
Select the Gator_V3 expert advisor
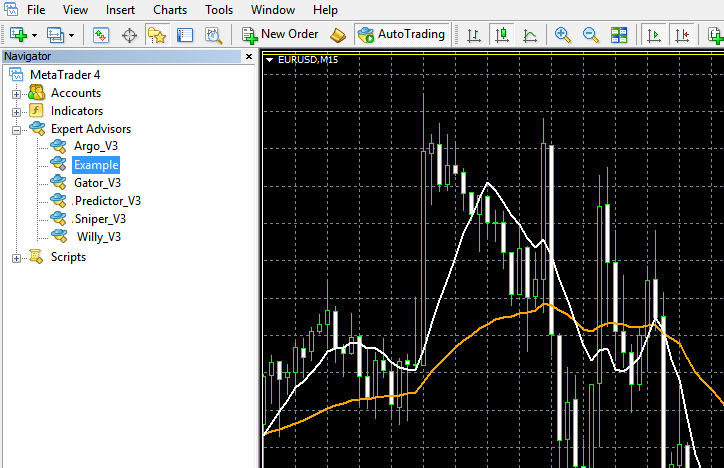(97, 183)
